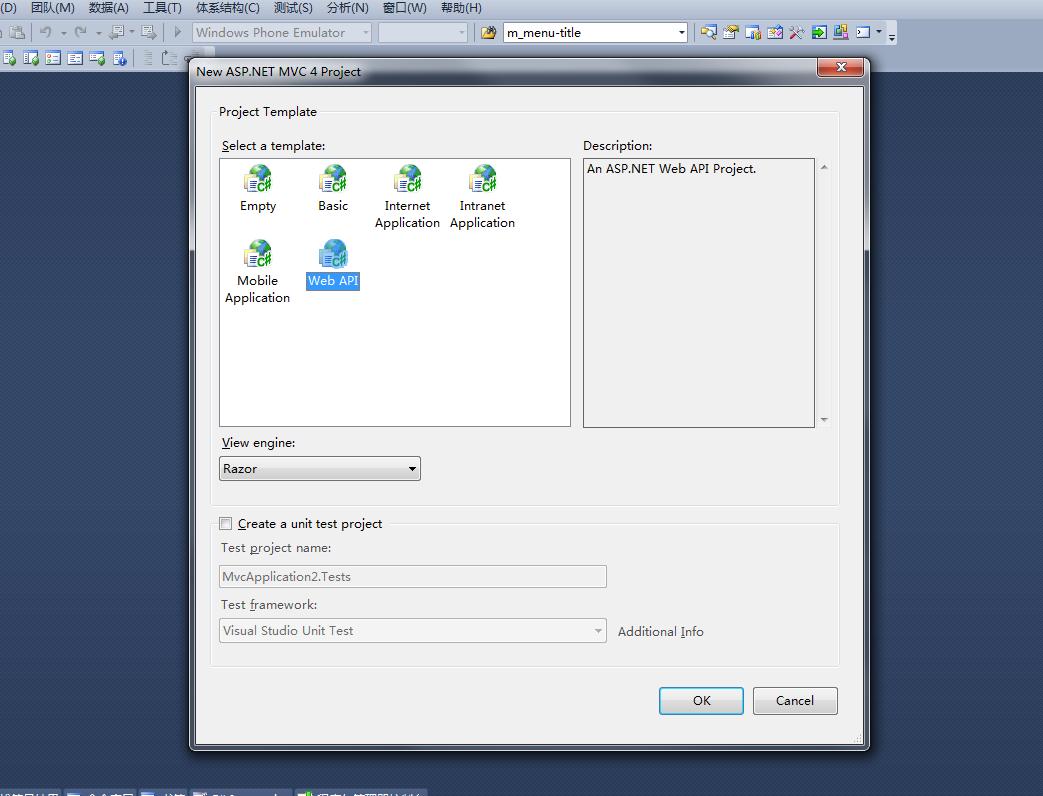The height and width of the screenshot is (796, 1043).
Task: Open Solution Explorer from the toolbar
Action: coord(708,32)
